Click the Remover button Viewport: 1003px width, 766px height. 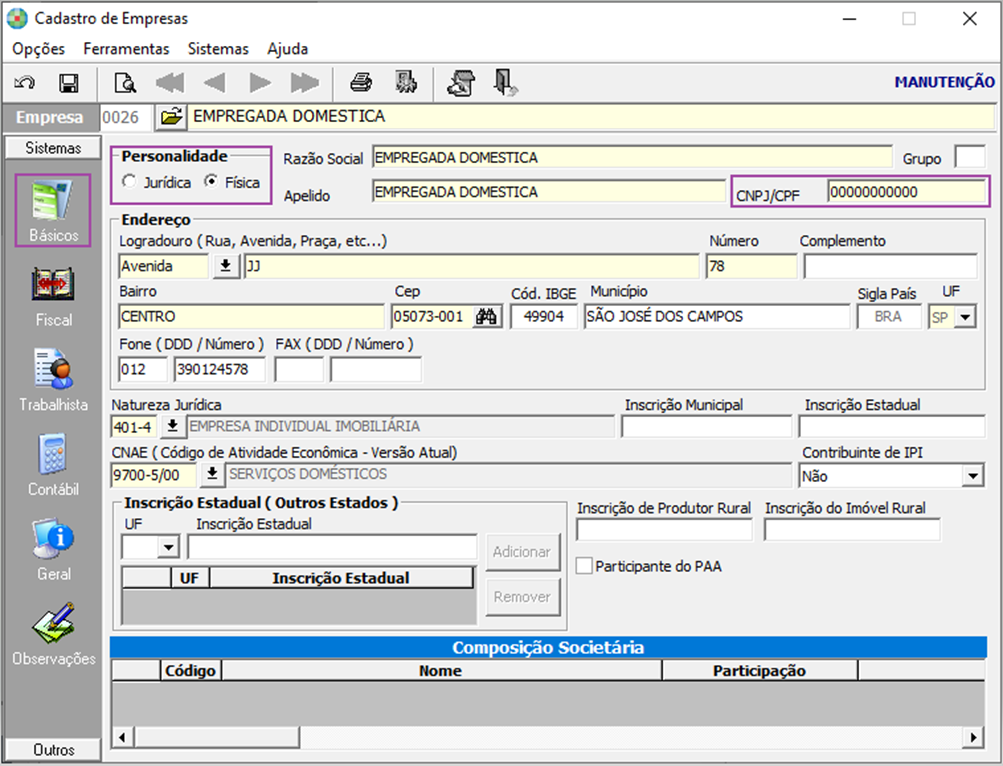point(523,597)
